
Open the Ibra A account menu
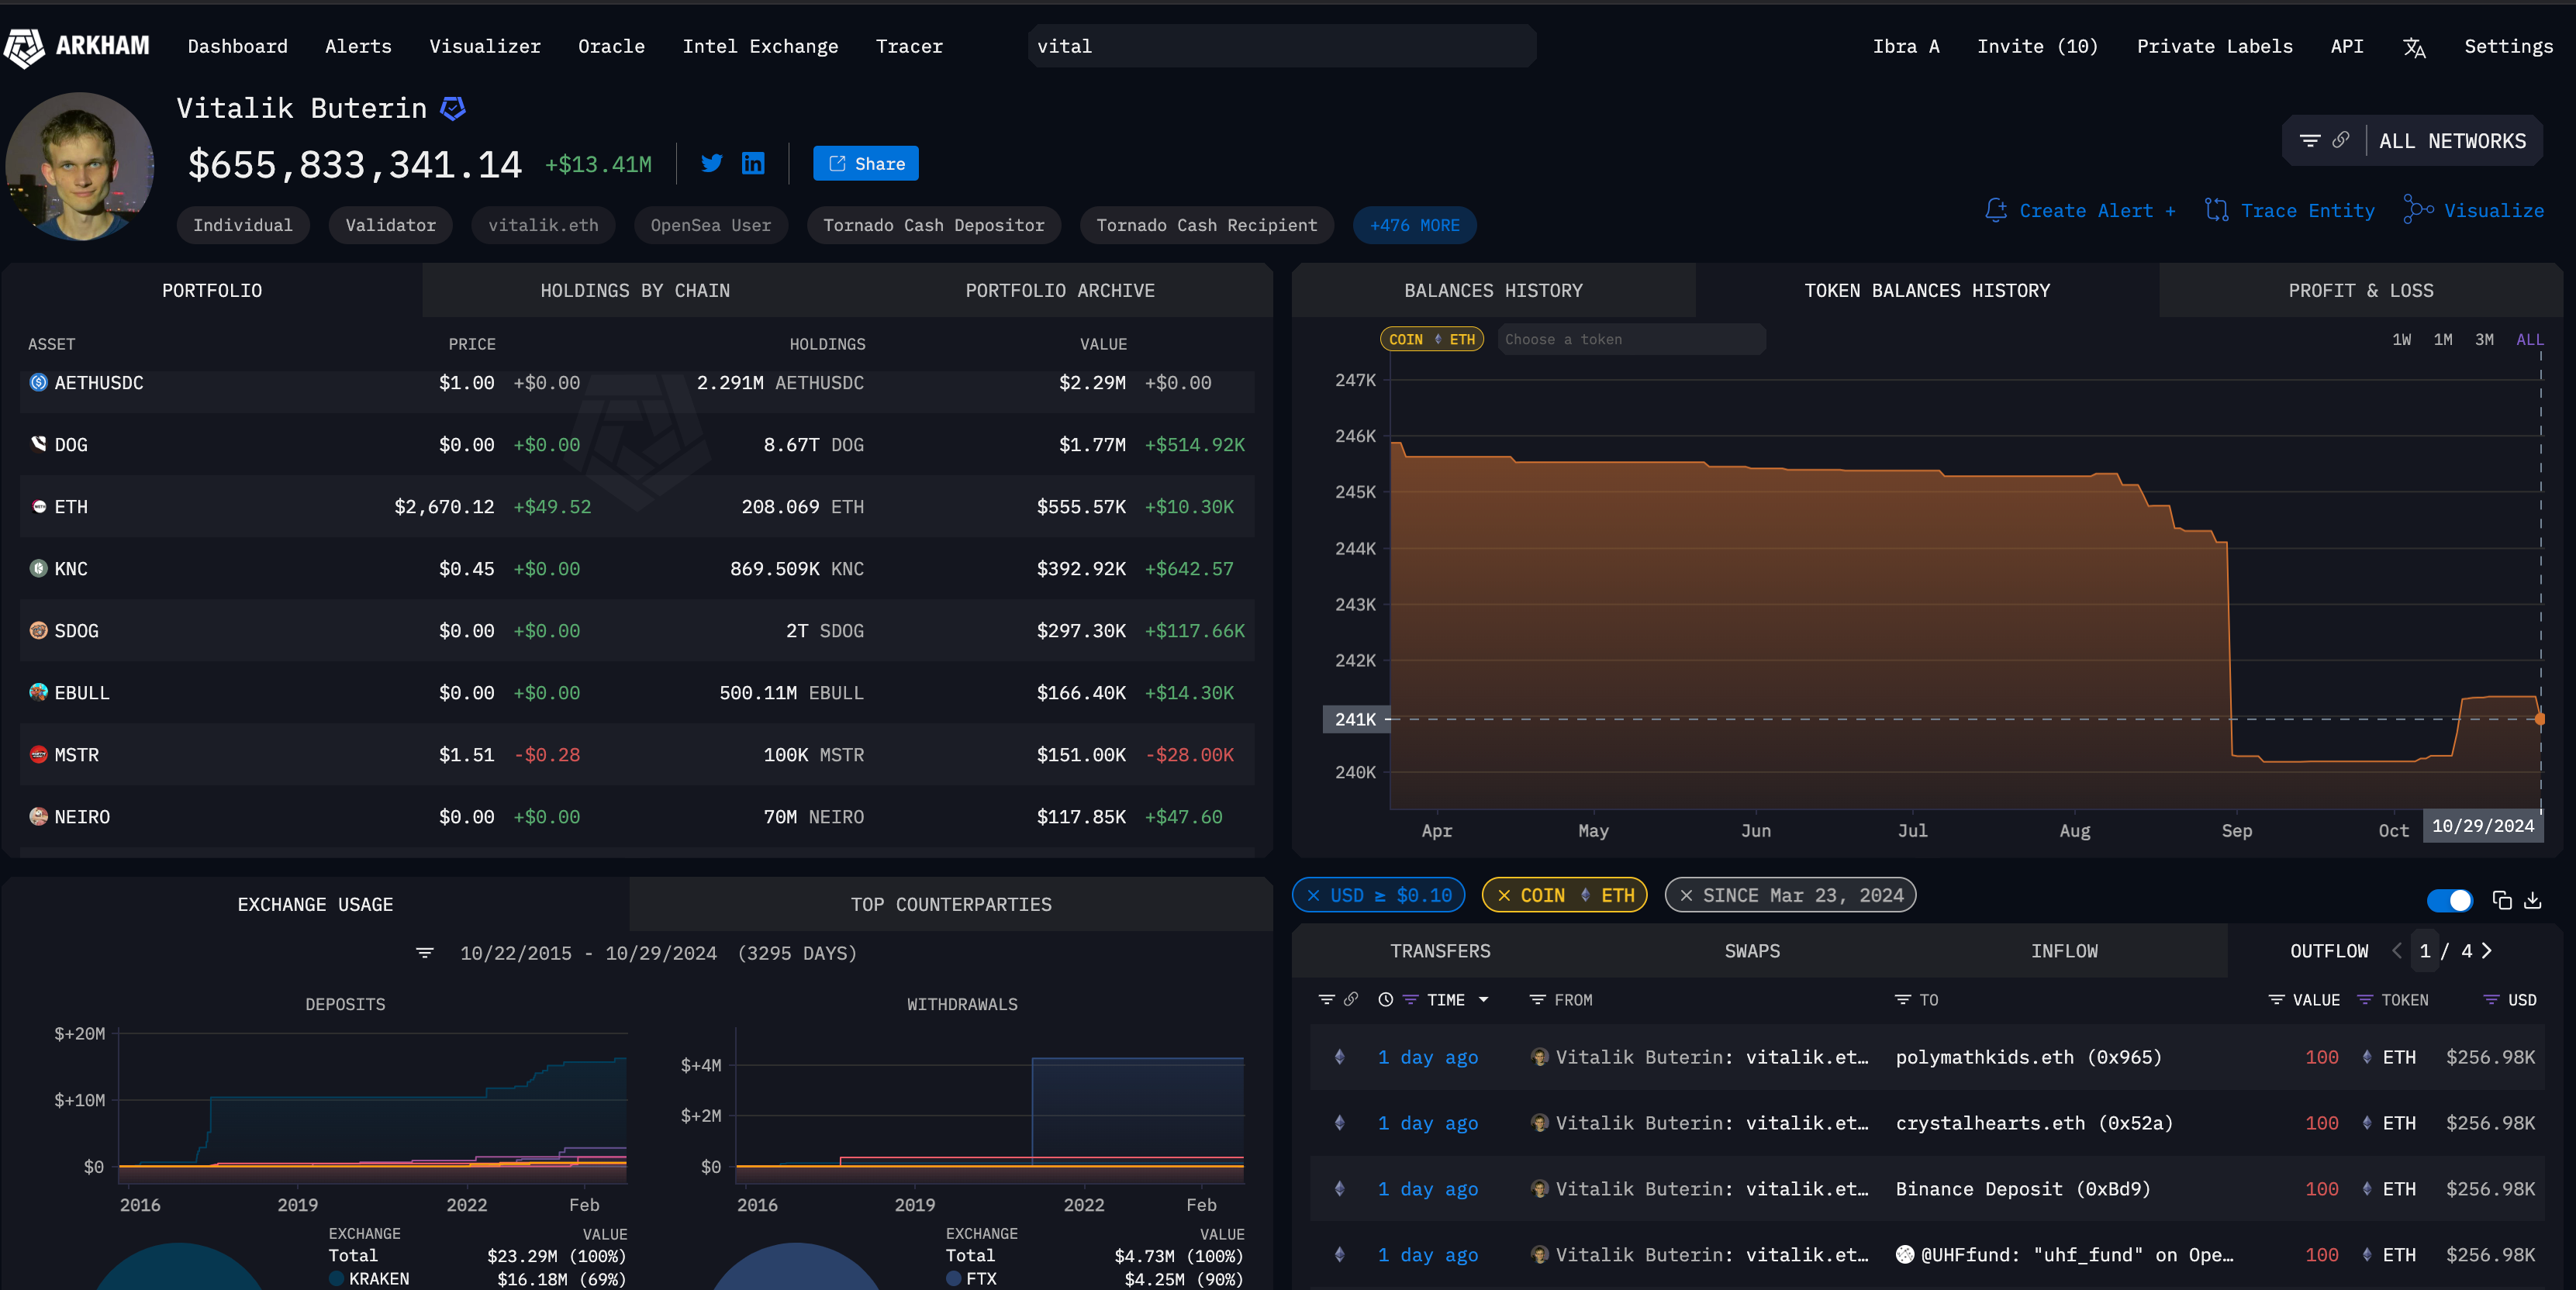coord(1905,46)
